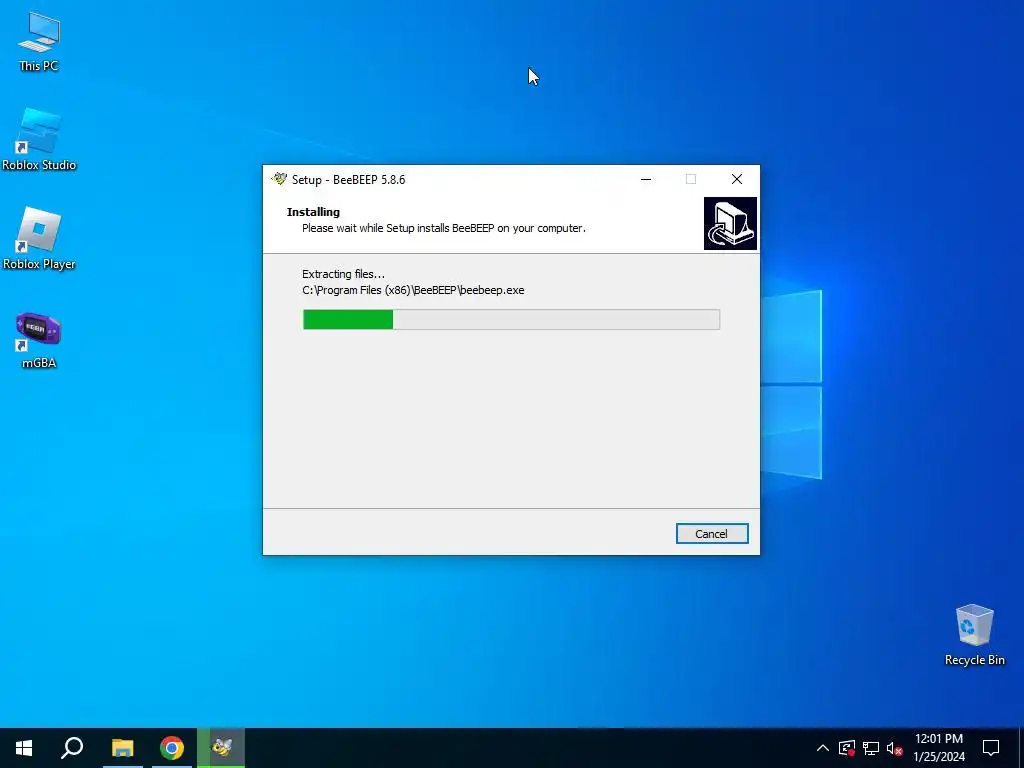
Task: Click Show desktop strip at taskbar end
Action: [x=1021, y=748]
